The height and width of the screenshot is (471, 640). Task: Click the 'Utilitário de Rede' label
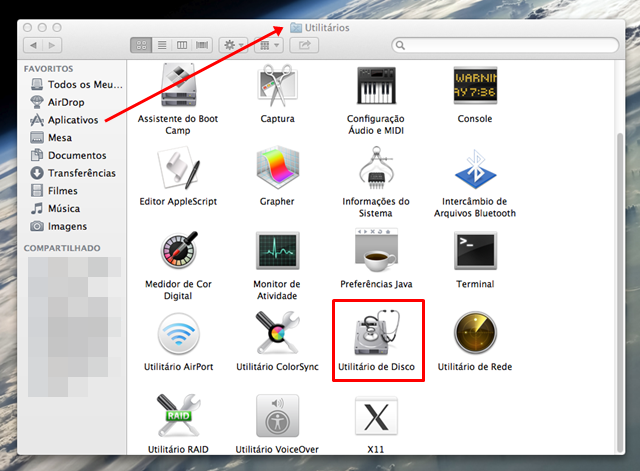pos(475,367)
